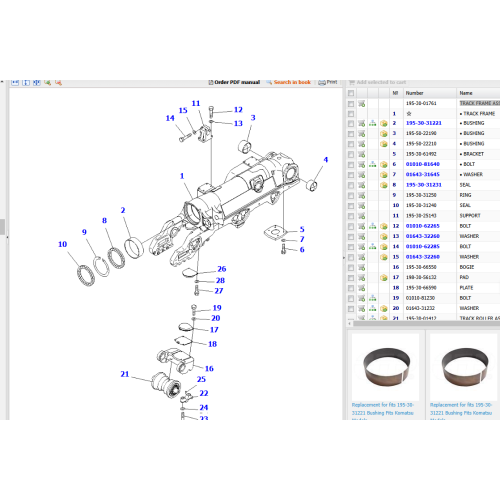
Task: Open the left bushing product thumbnail
Action: click(x=386, y=367)
